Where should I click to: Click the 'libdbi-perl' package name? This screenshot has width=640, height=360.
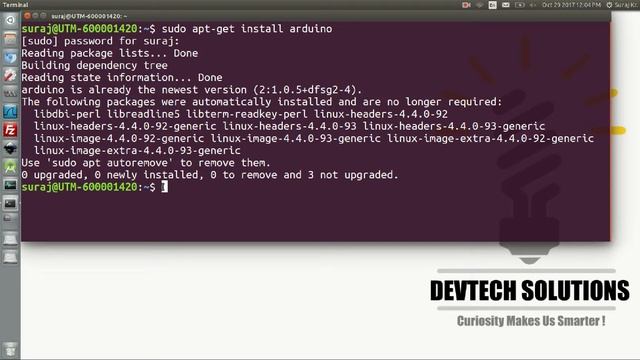click(67, 114)
